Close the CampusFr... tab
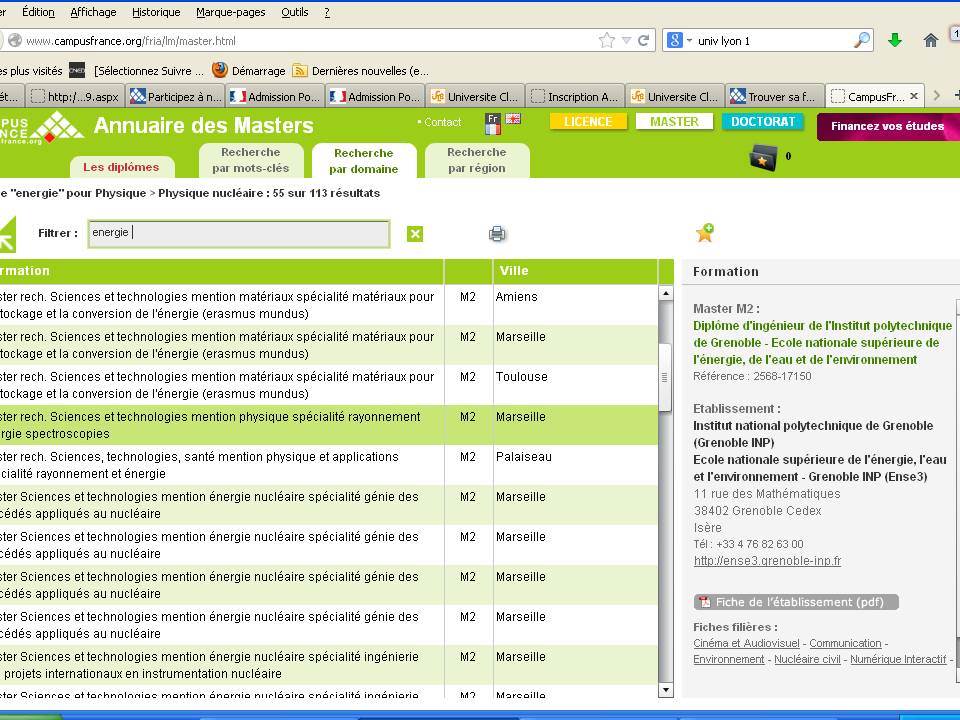 tap(914, 96)
